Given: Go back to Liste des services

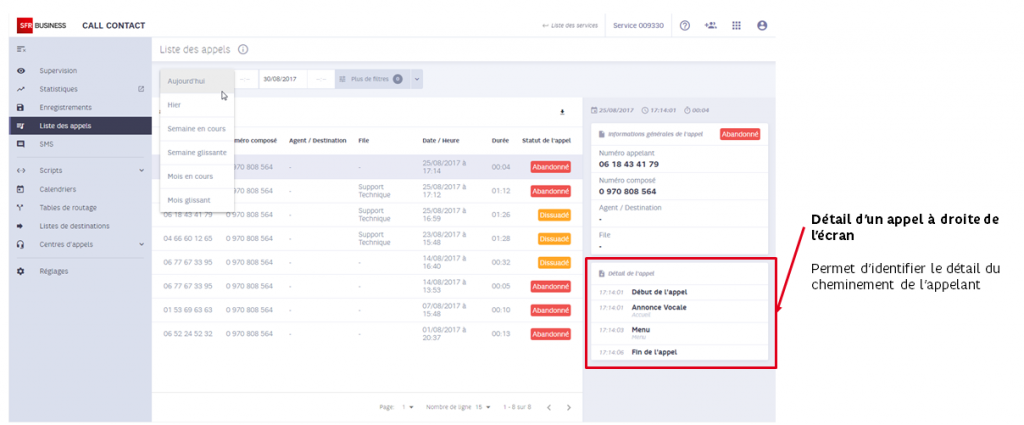Looking at the screenshot, I should (x=569, y=25).
